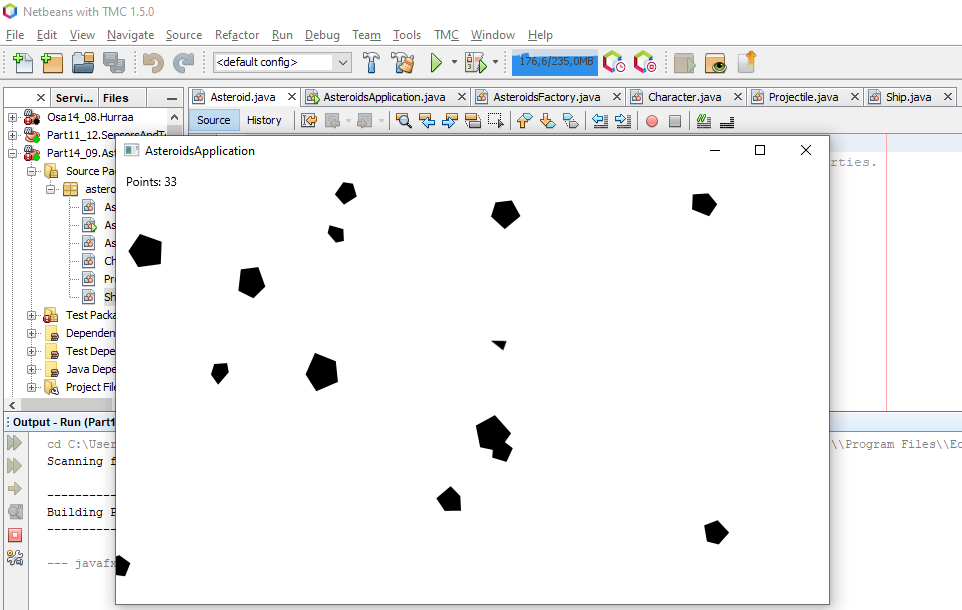Open the Refactor menu
The height and width of the screenshot is (610, 962).
(237, 35)
